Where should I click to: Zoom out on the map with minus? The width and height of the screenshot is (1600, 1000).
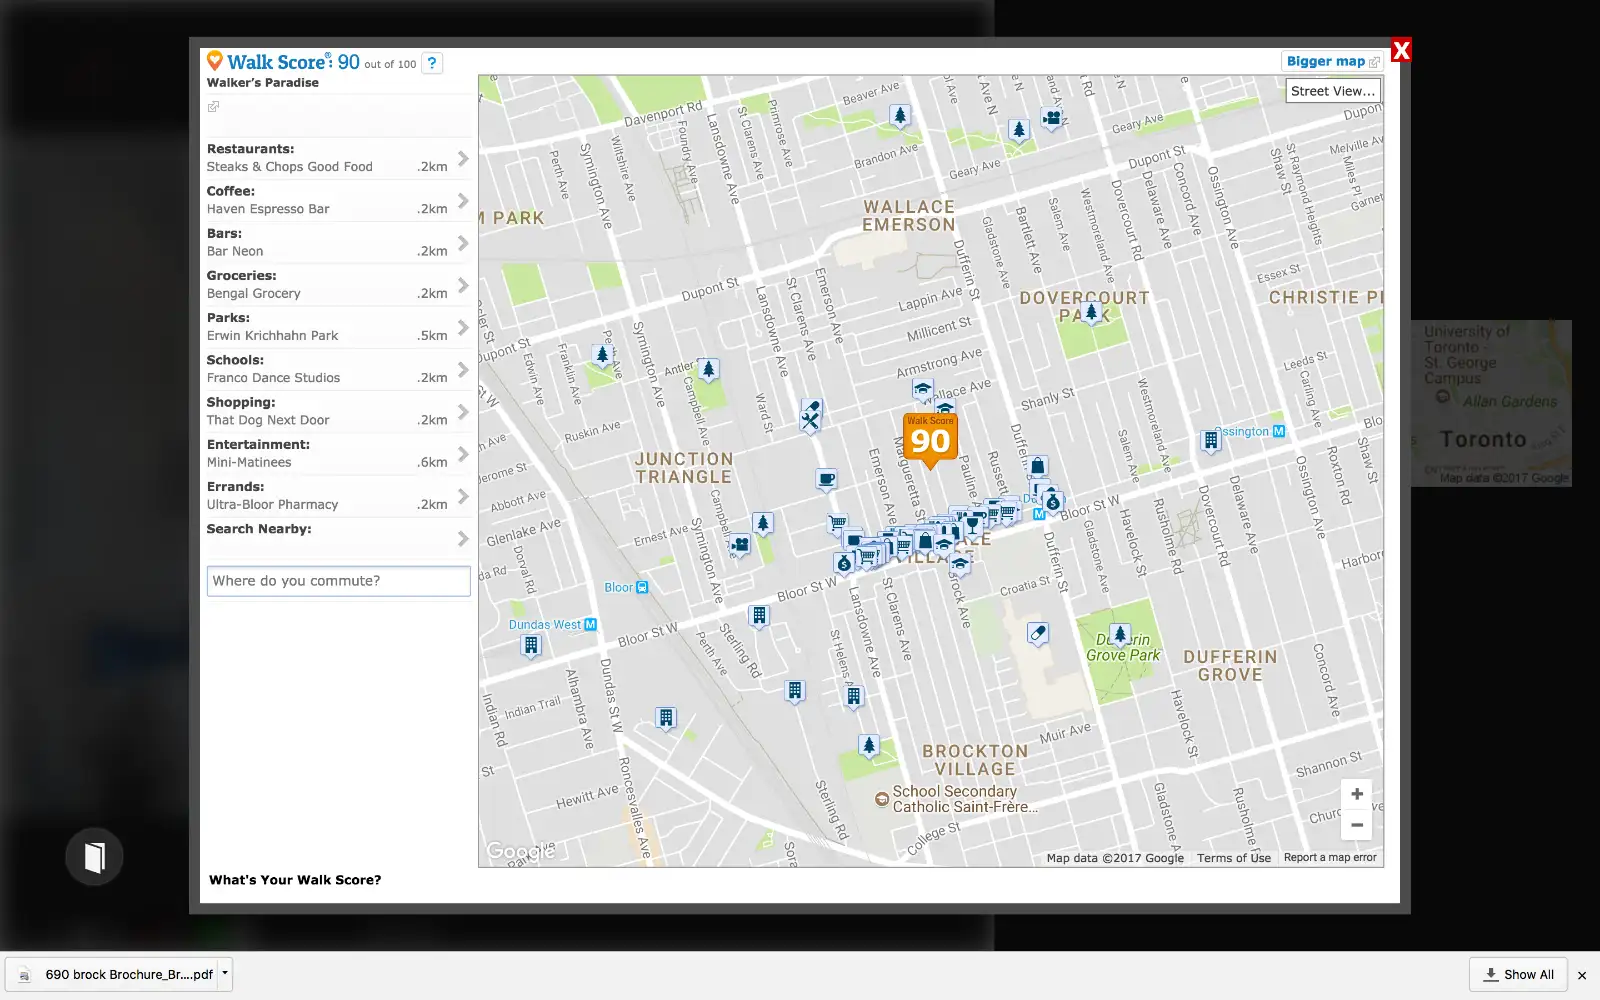(x=1357, y=825)
